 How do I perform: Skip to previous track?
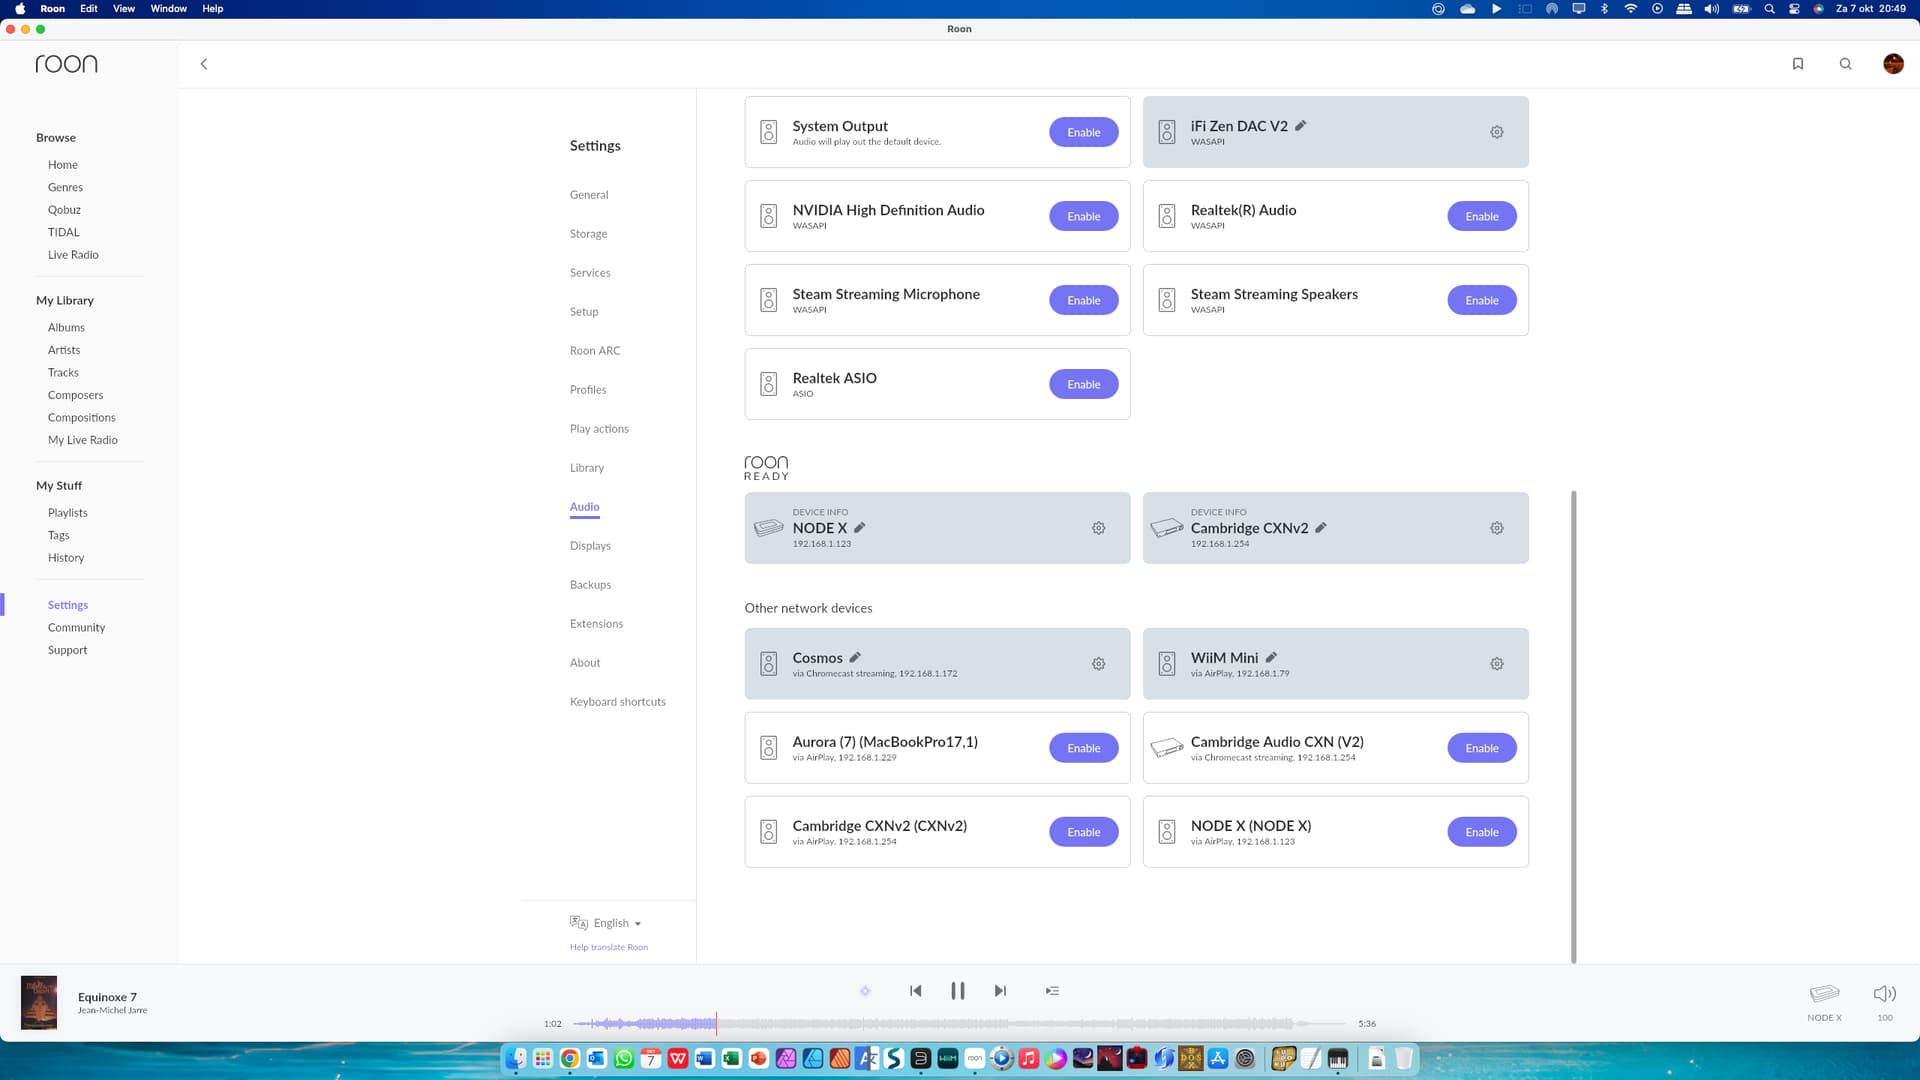click(x=915, y=991)
